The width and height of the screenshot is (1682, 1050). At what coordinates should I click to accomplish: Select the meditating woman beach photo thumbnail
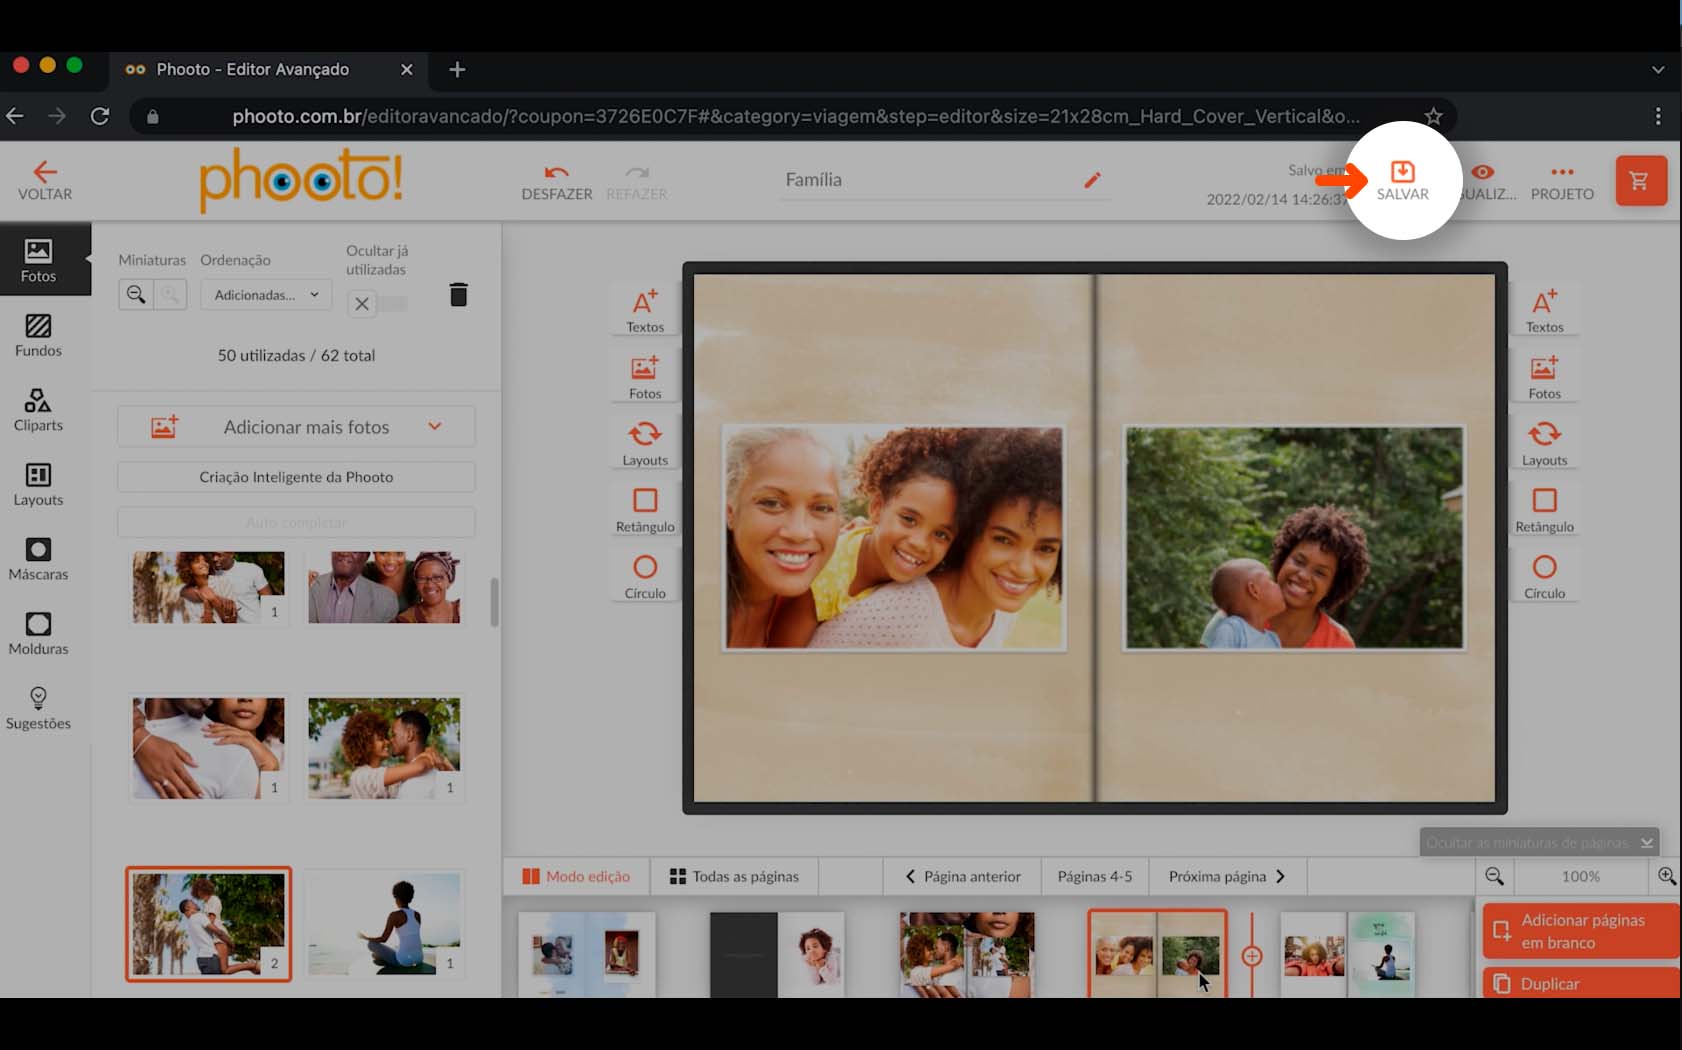(384, 924)
